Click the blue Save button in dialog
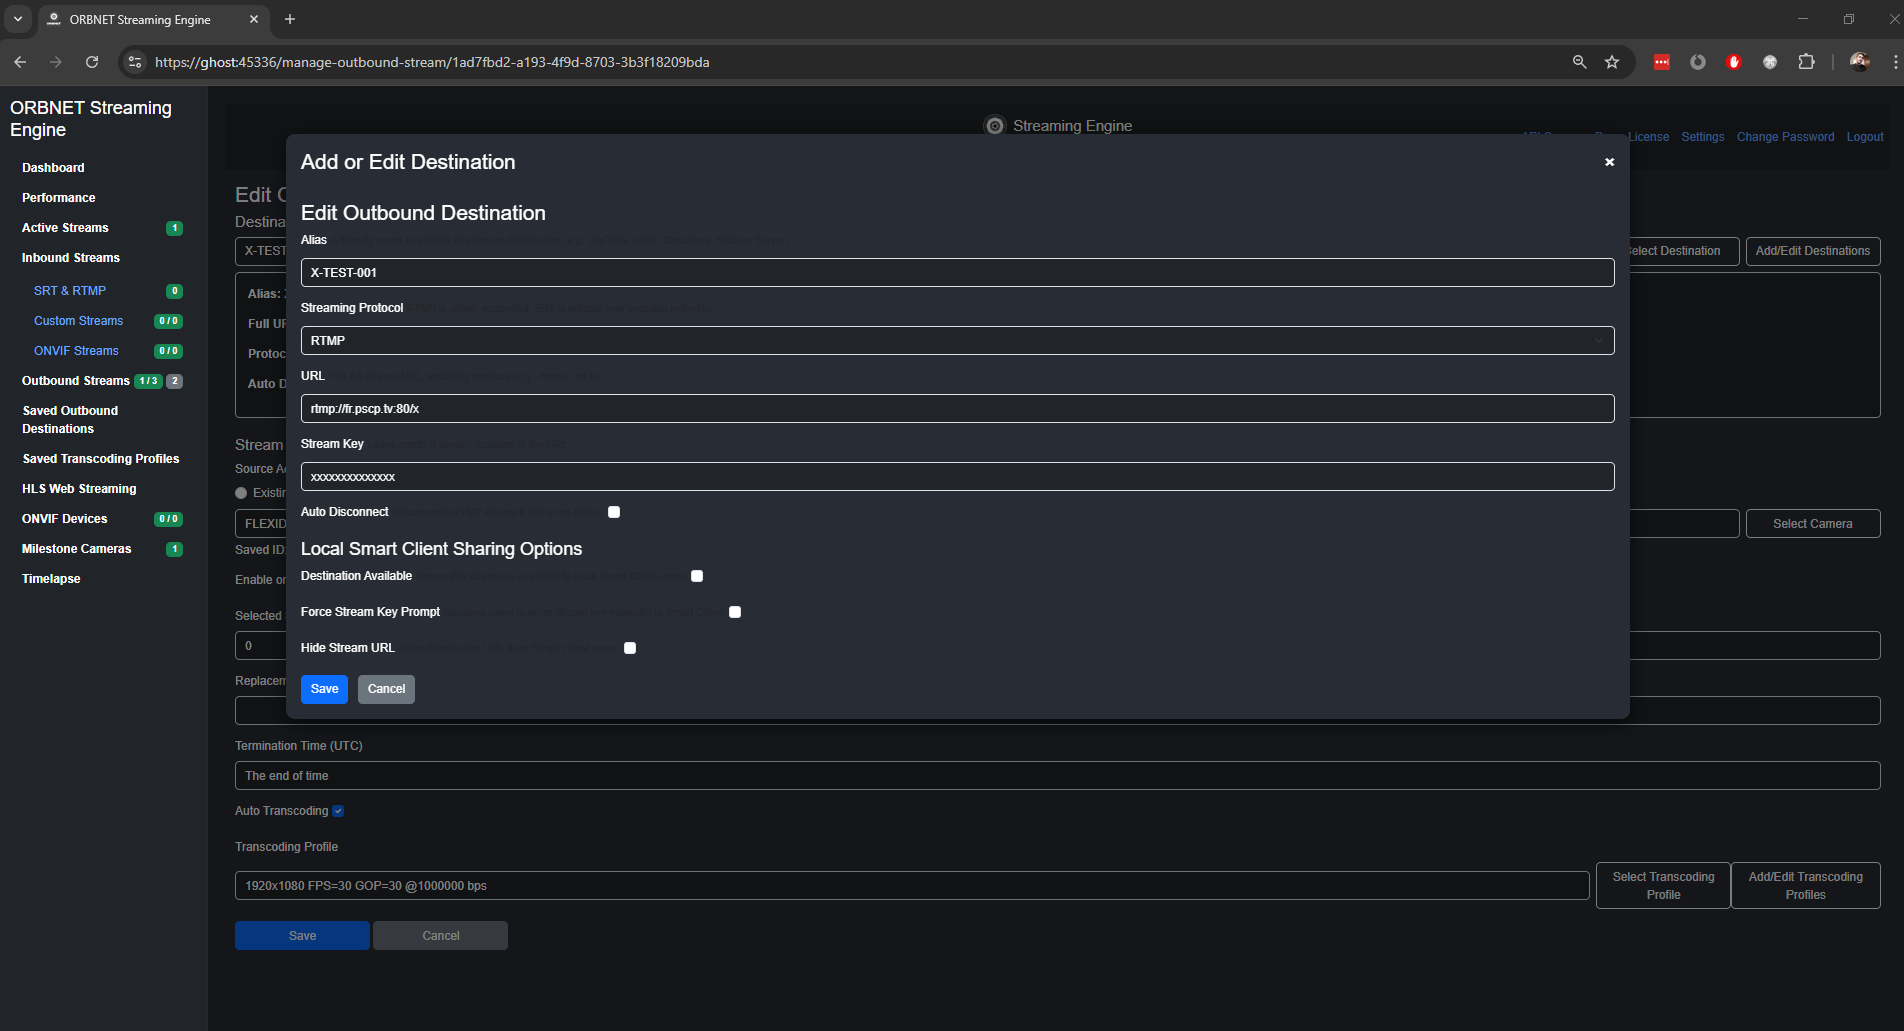Viewport: 1904px width, 1031px height. click(x=324, y=689)
